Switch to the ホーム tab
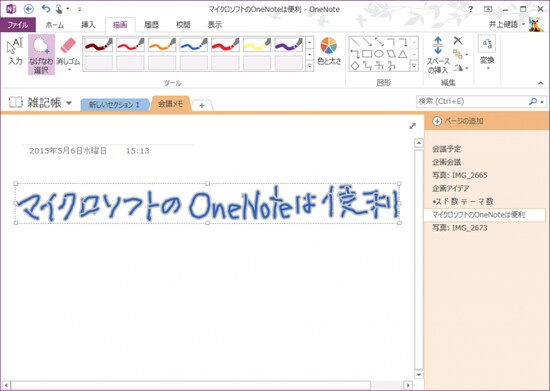Screen dimensions: 550x391 click(55, 25)
